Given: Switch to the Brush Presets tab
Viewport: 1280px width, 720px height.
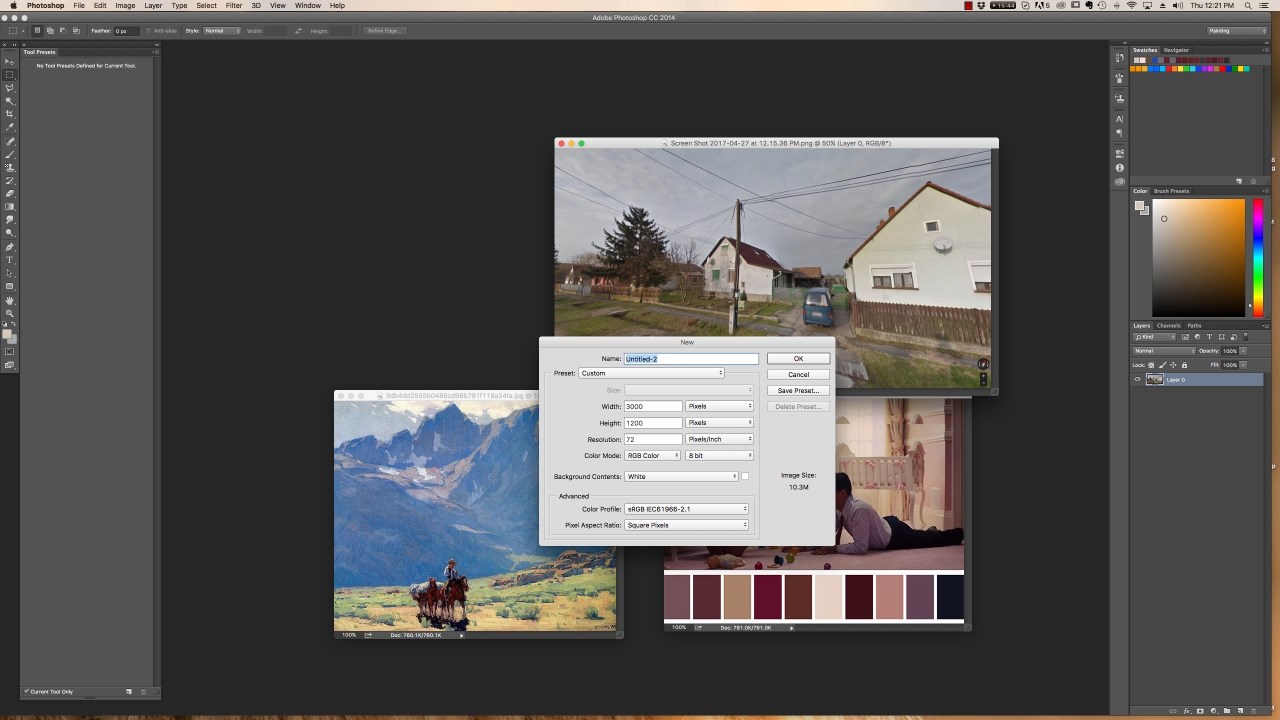Looking at the screenshot, I should (x=1171, y=191).
